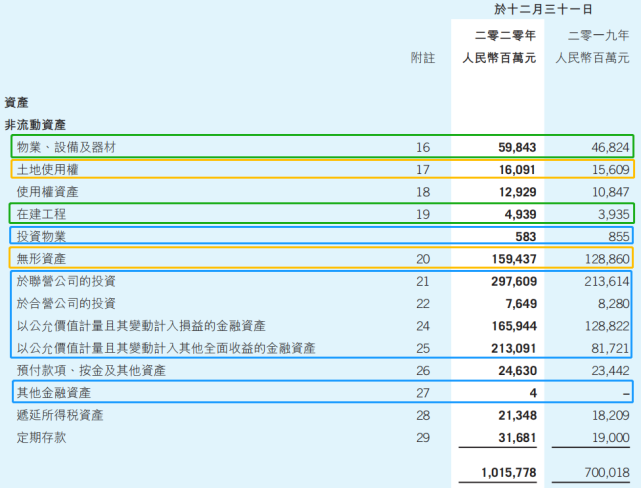Click note number 26
641x488 pixels.
click(x=423, y=371)
